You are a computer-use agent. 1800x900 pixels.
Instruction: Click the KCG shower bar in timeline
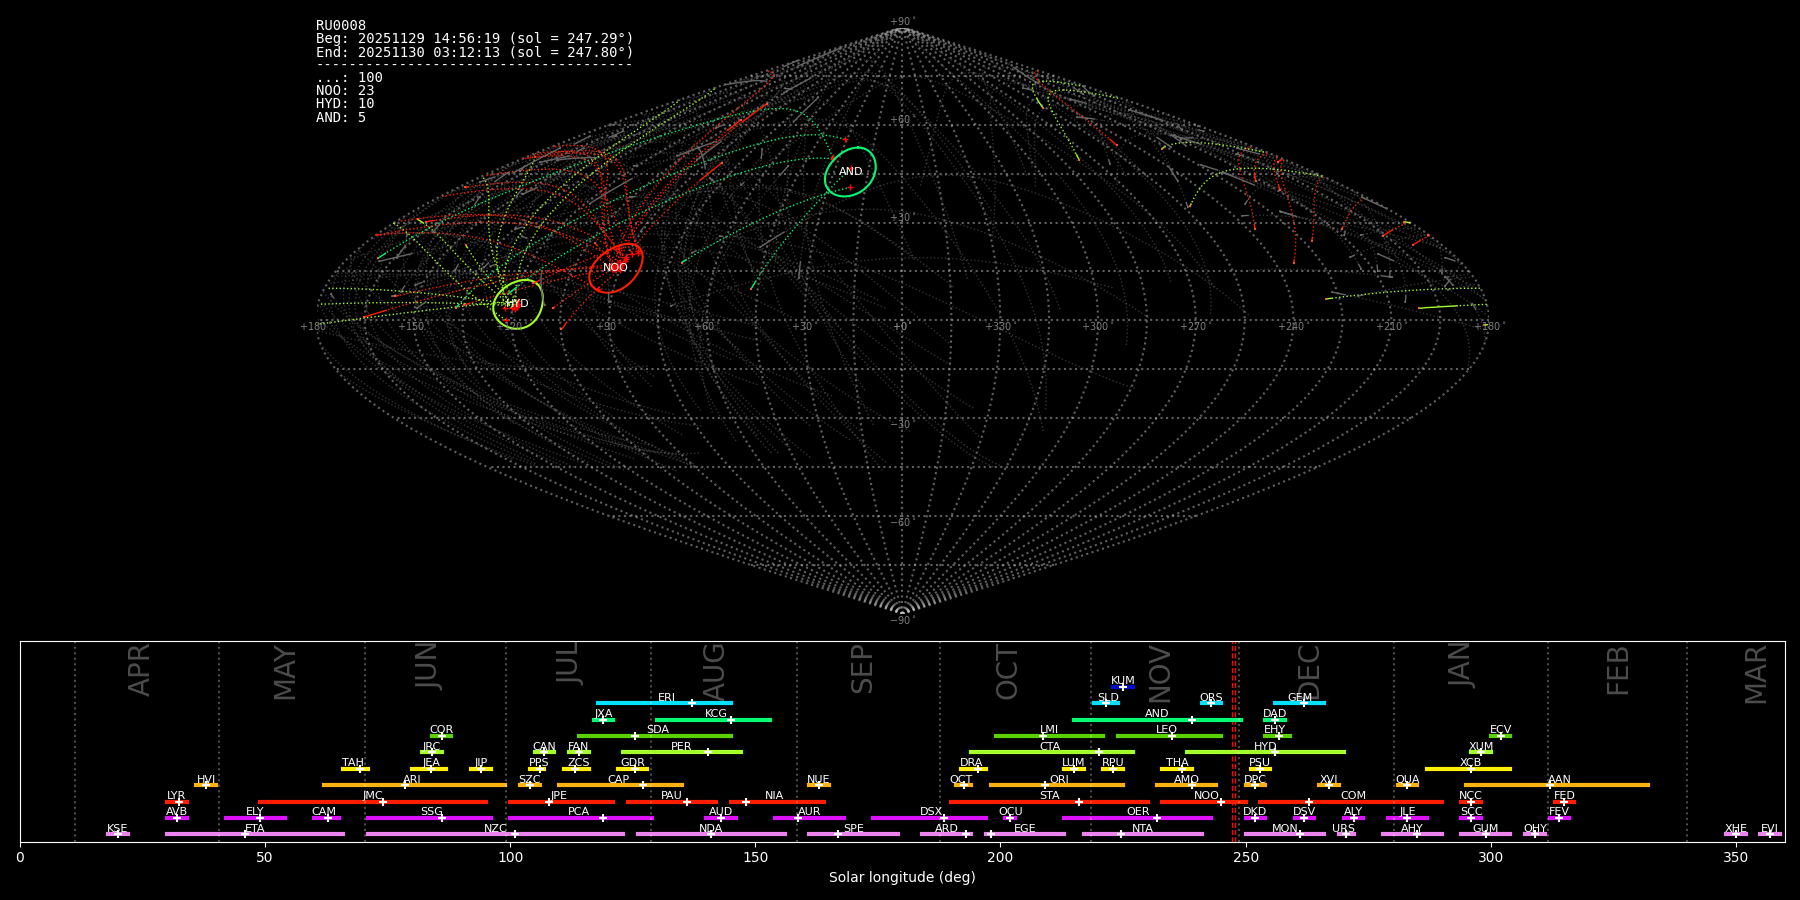(713, 719)
